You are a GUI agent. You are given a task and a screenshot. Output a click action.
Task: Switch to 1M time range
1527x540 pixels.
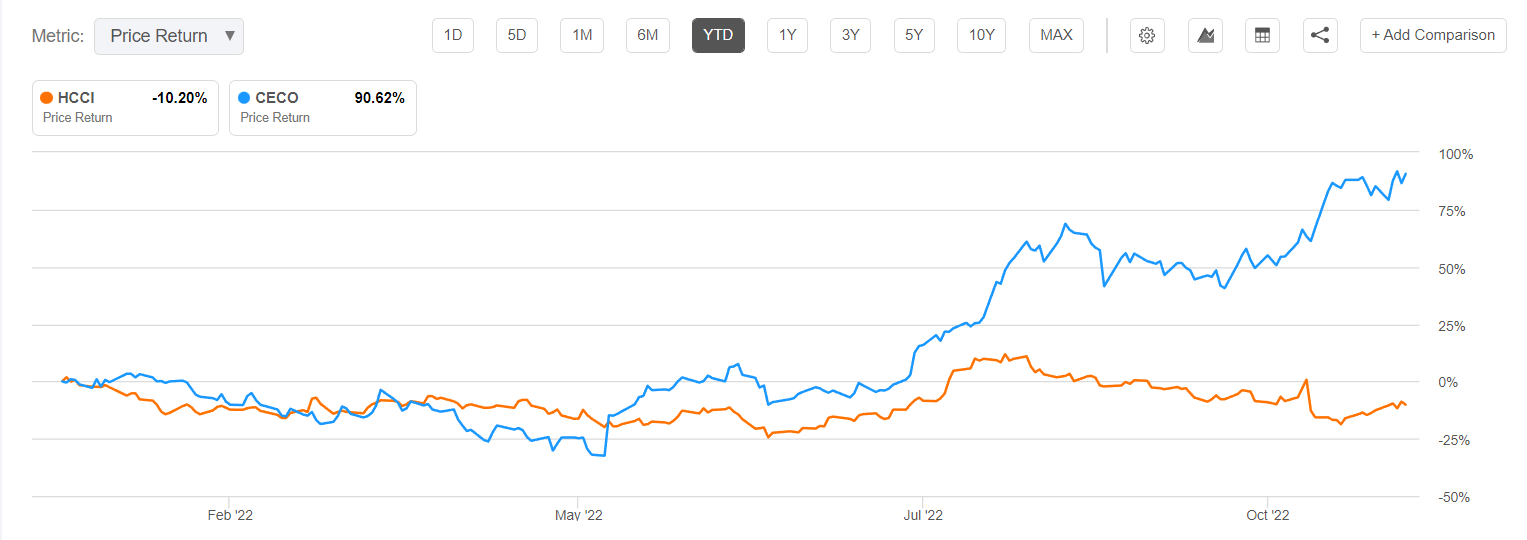(x=582, y=36)
